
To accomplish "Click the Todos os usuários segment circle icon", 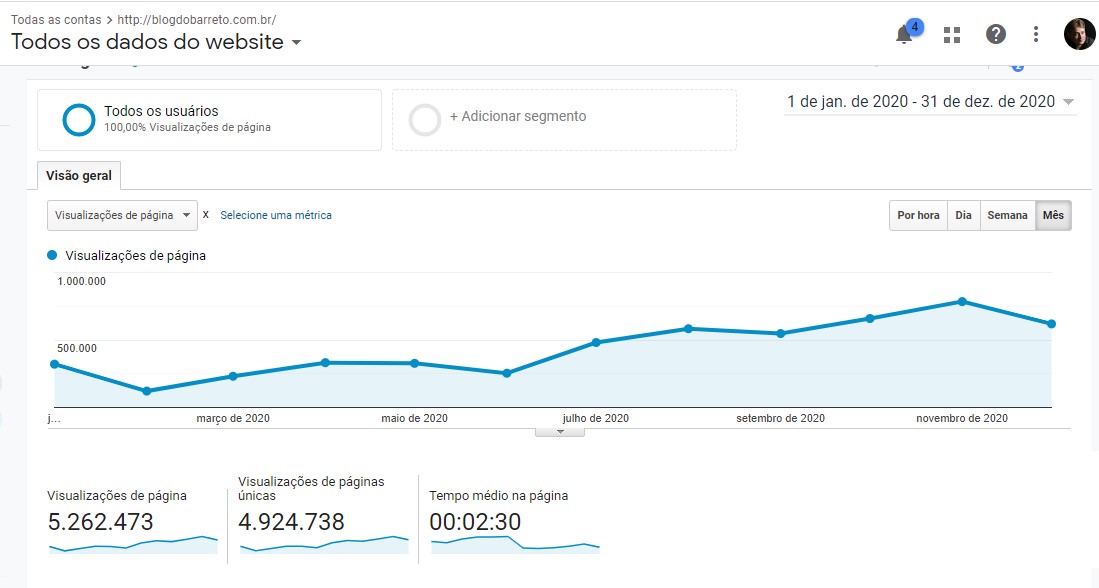I will (x=79, y=119).
